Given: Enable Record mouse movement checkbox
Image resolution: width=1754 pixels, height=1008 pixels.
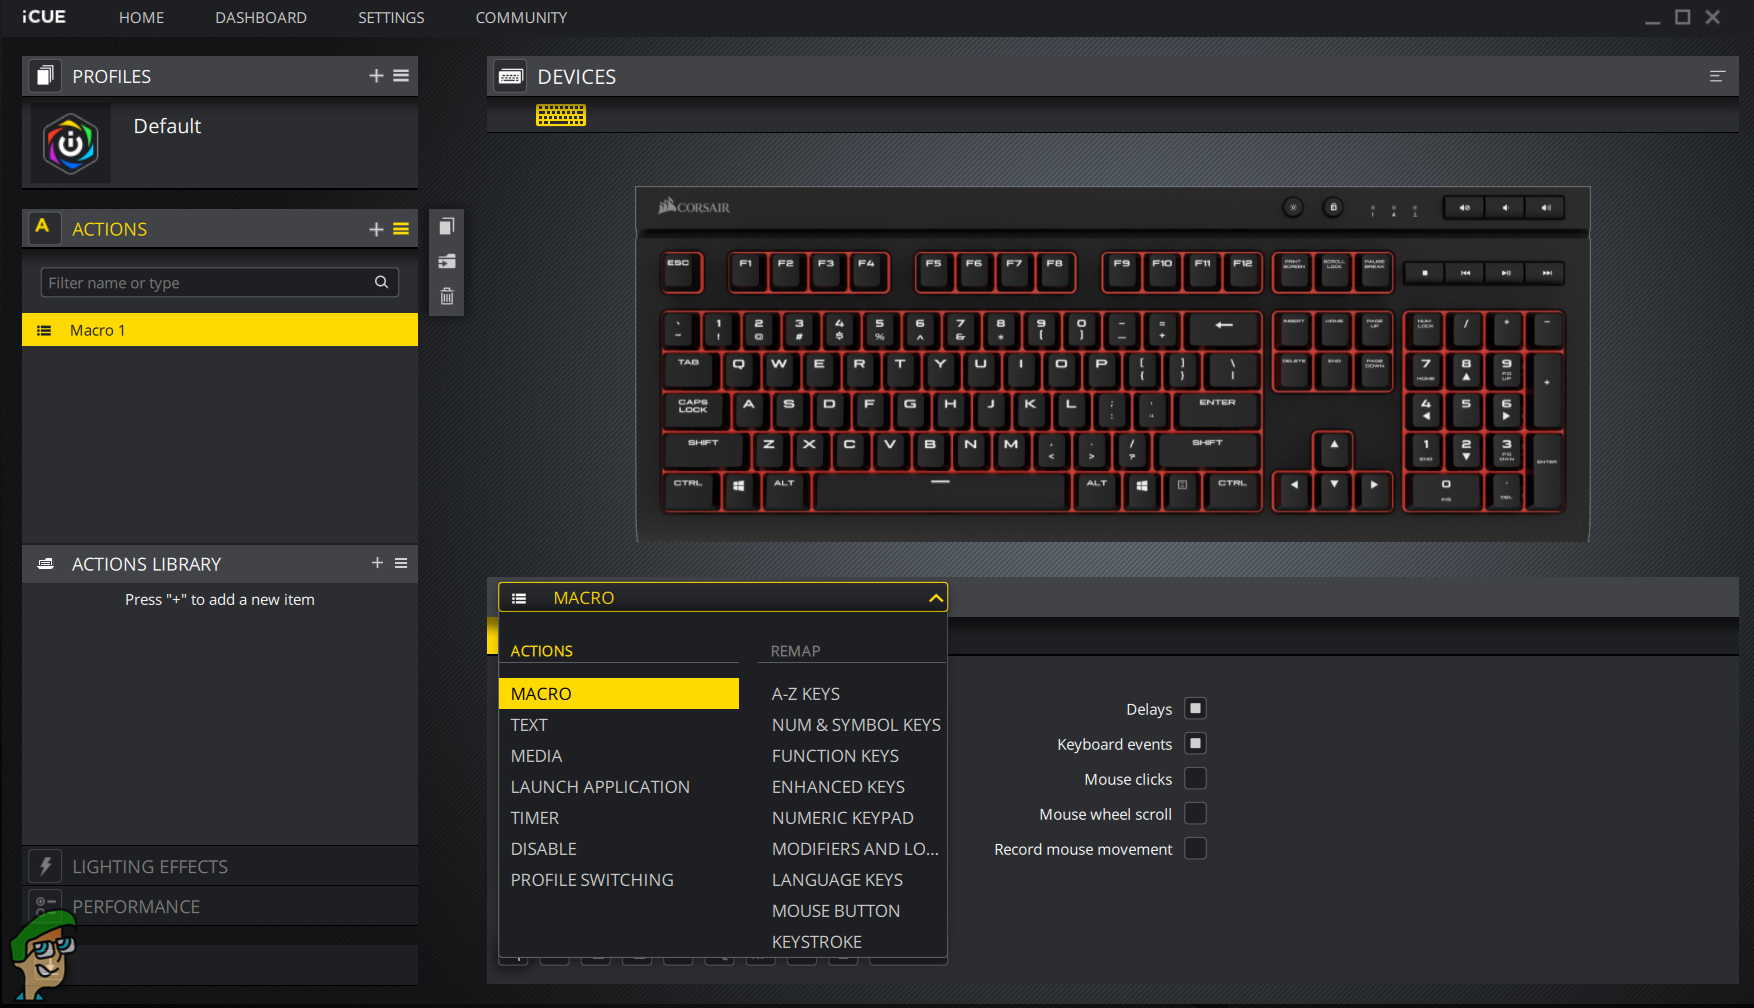Looking at the screenshot, I should point(1195,848).
